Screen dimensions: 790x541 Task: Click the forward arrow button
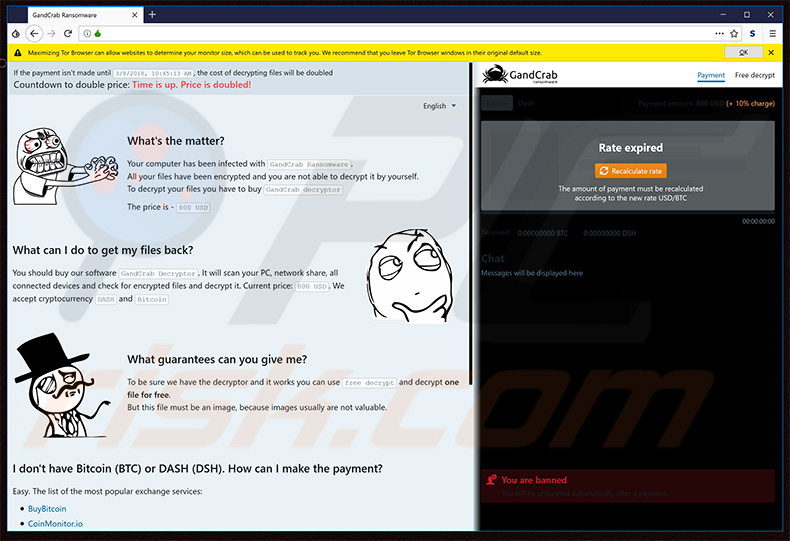[51, 34]
